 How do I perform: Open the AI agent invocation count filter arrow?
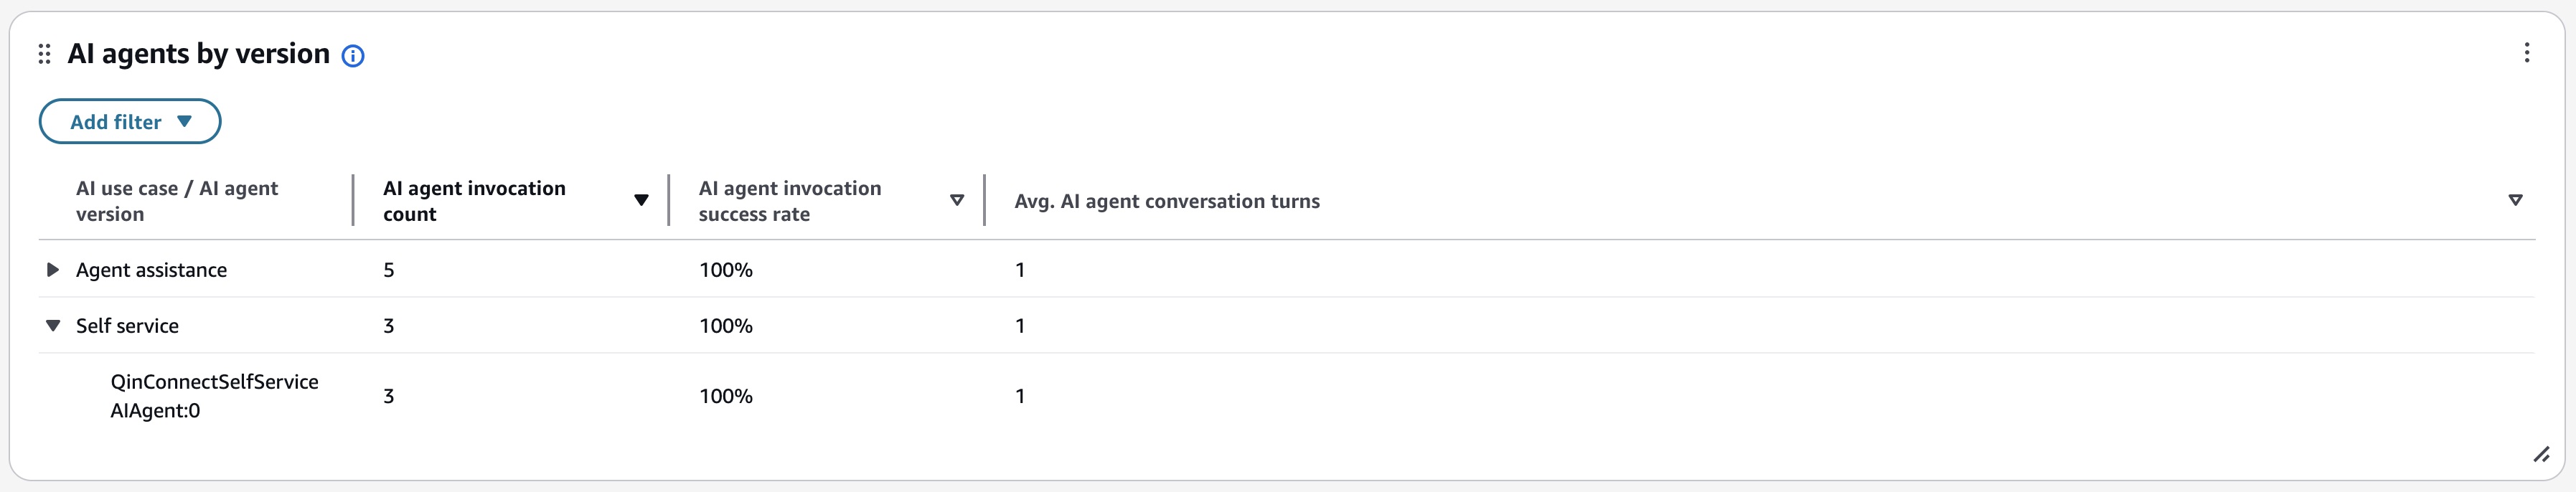(x=642, y=200)
